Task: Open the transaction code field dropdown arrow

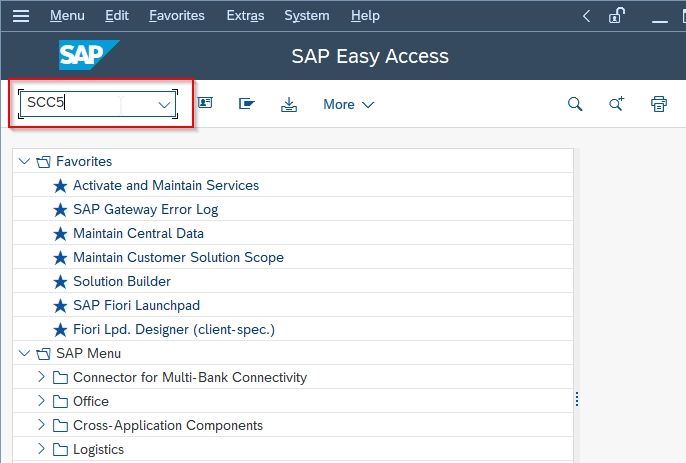Action: pos(164,105)
